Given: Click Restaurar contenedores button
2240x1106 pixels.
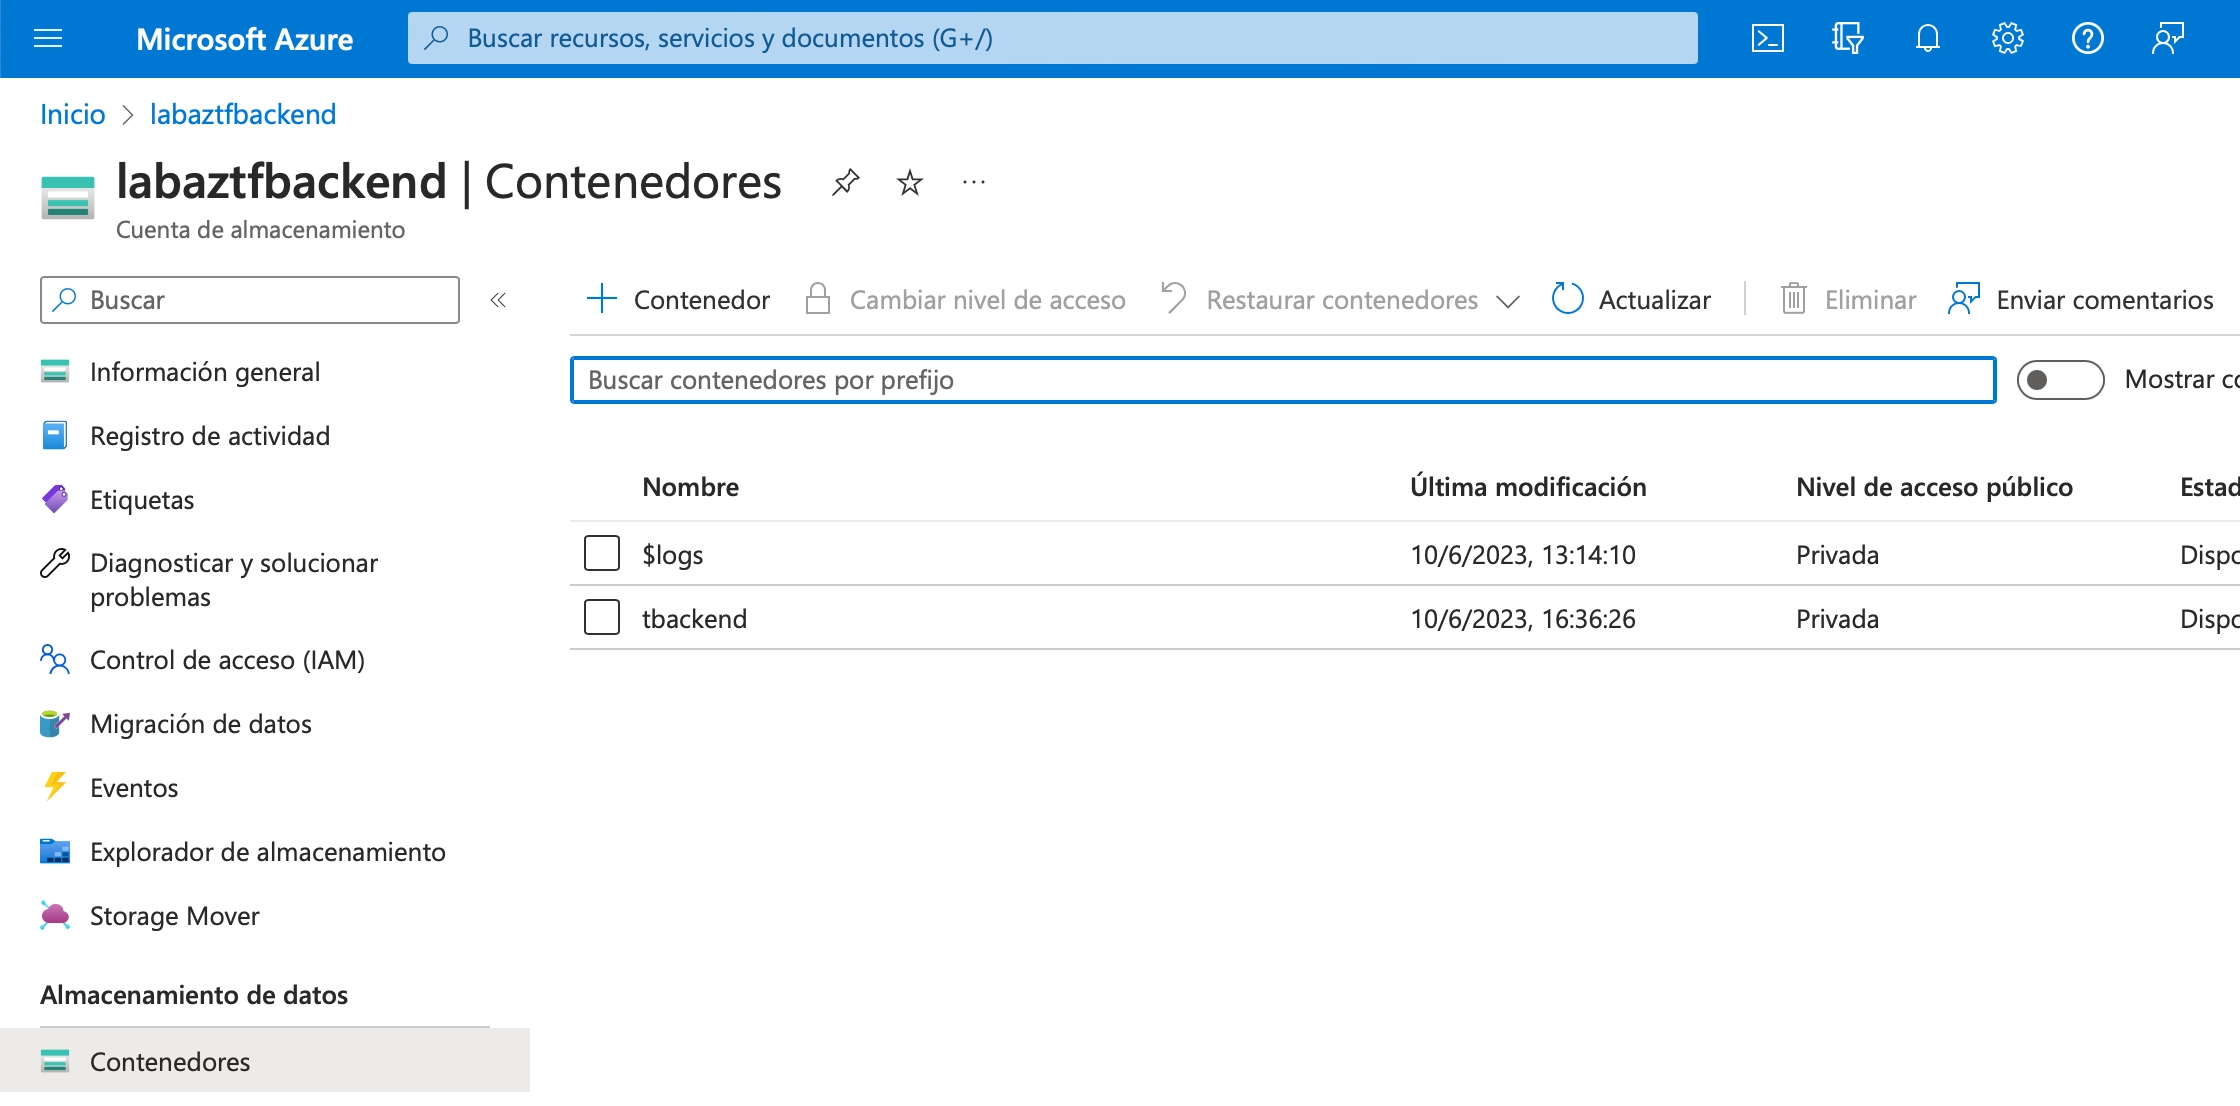Looking at the screenshot, I should pos(1320,299).
